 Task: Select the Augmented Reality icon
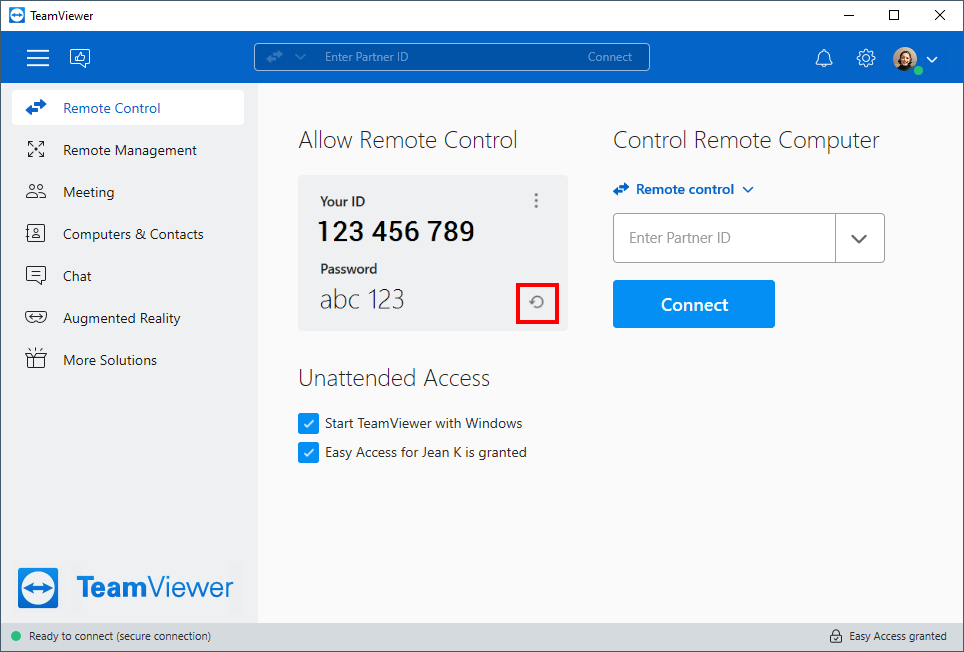(x=37, y=317)
